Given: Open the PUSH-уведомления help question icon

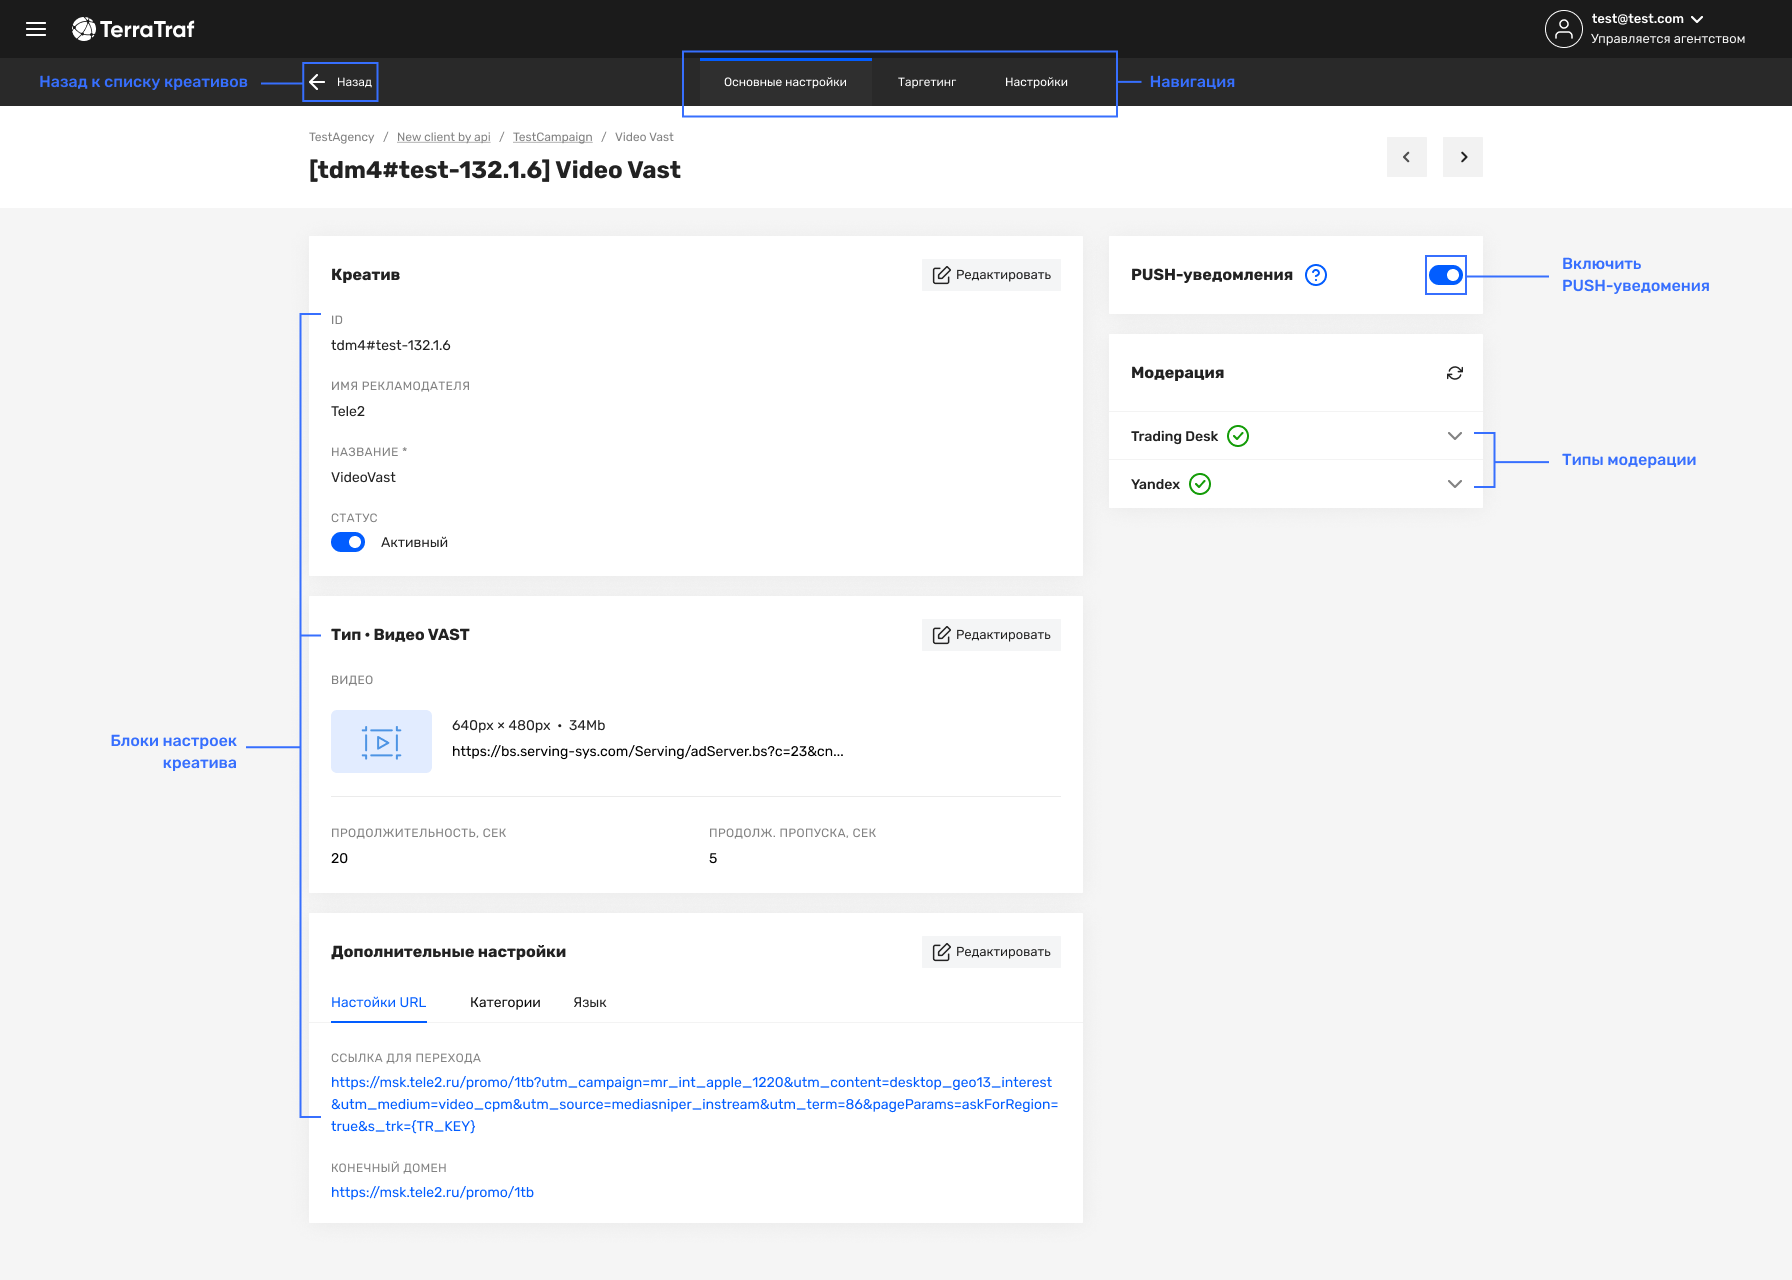Looking at the screenshot, I should pos(1316,275).
